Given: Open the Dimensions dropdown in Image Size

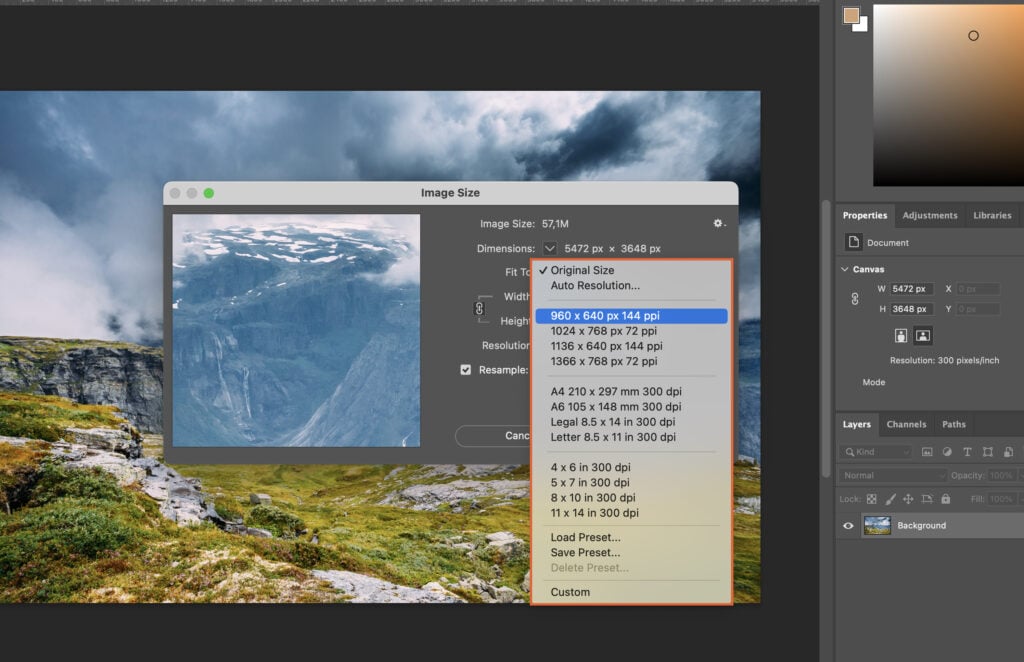Looking at the screenshot, I should 549,248.
